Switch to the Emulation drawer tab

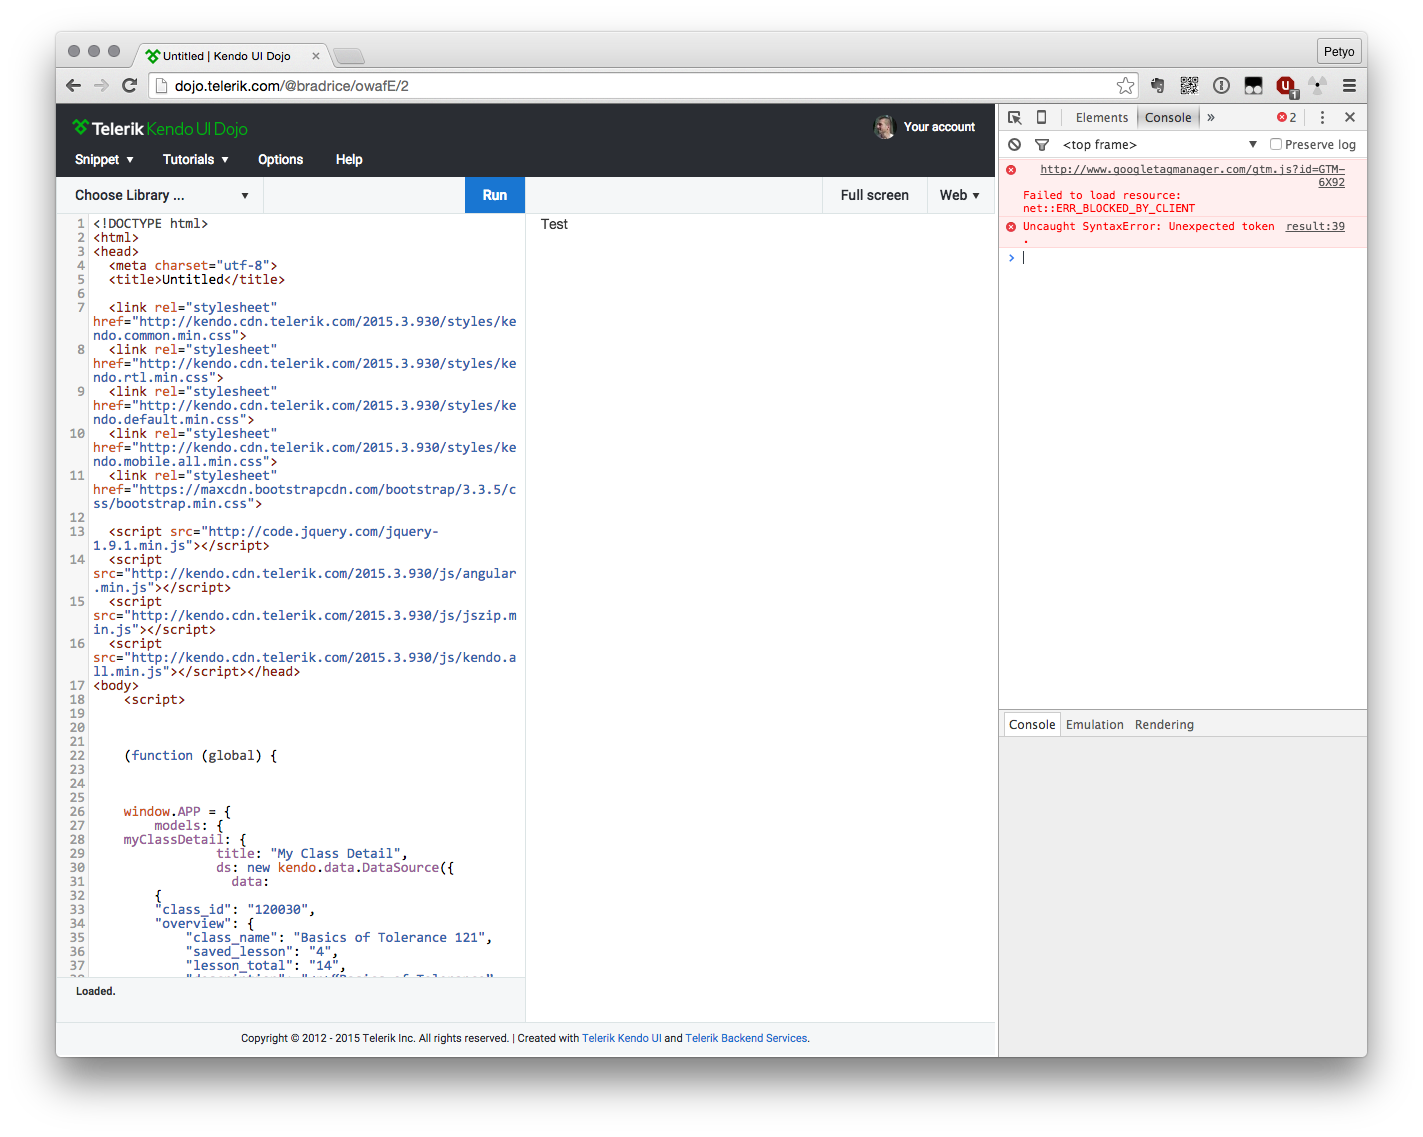click(x=1094, y=725)
